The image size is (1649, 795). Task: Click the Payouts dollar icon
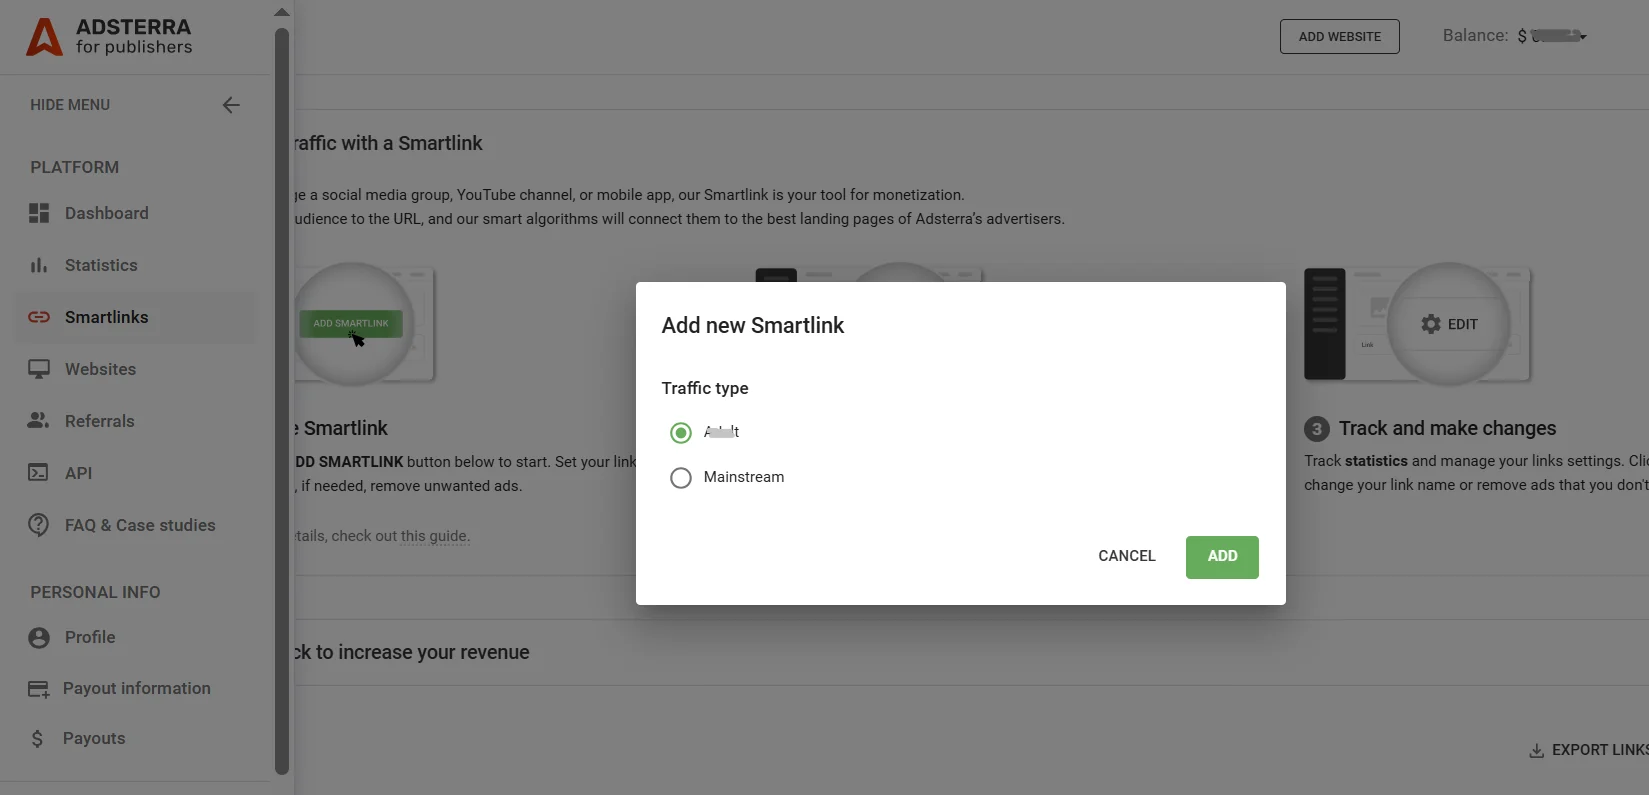[38, 738]
